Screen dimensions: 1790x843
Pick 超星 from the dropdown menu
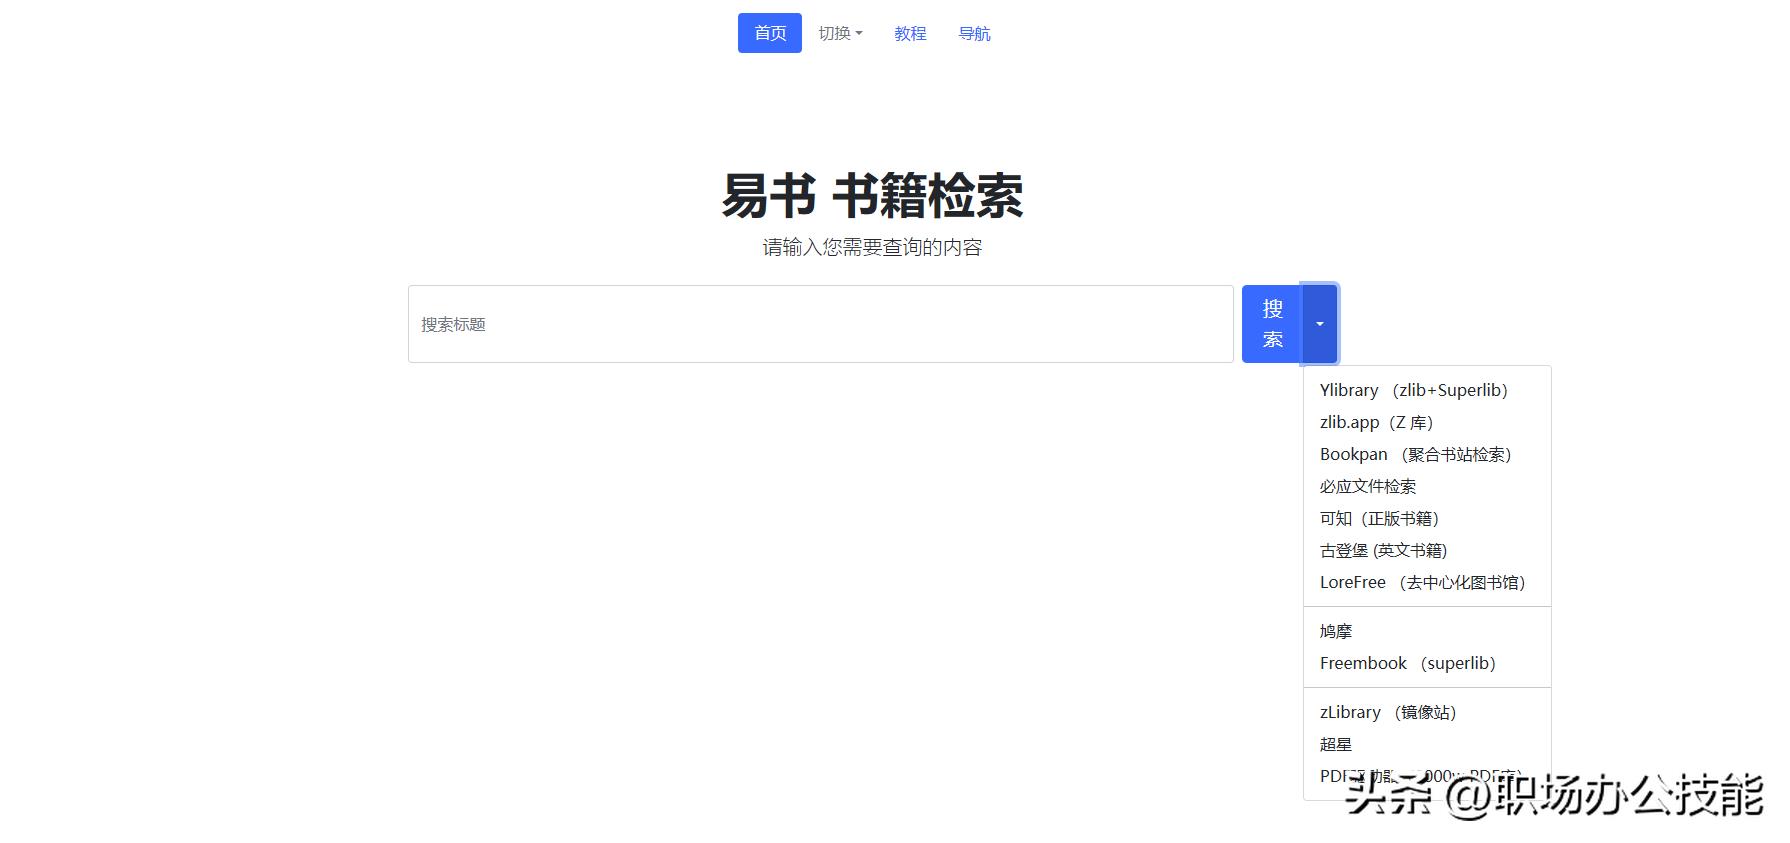1336,744
